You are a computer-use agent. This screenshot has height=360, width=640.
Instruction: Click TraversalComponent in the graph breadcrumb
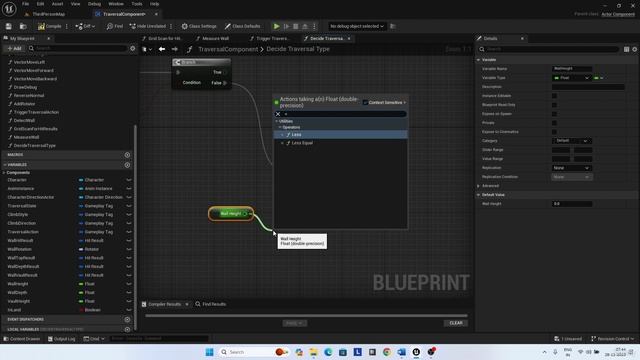228,49
